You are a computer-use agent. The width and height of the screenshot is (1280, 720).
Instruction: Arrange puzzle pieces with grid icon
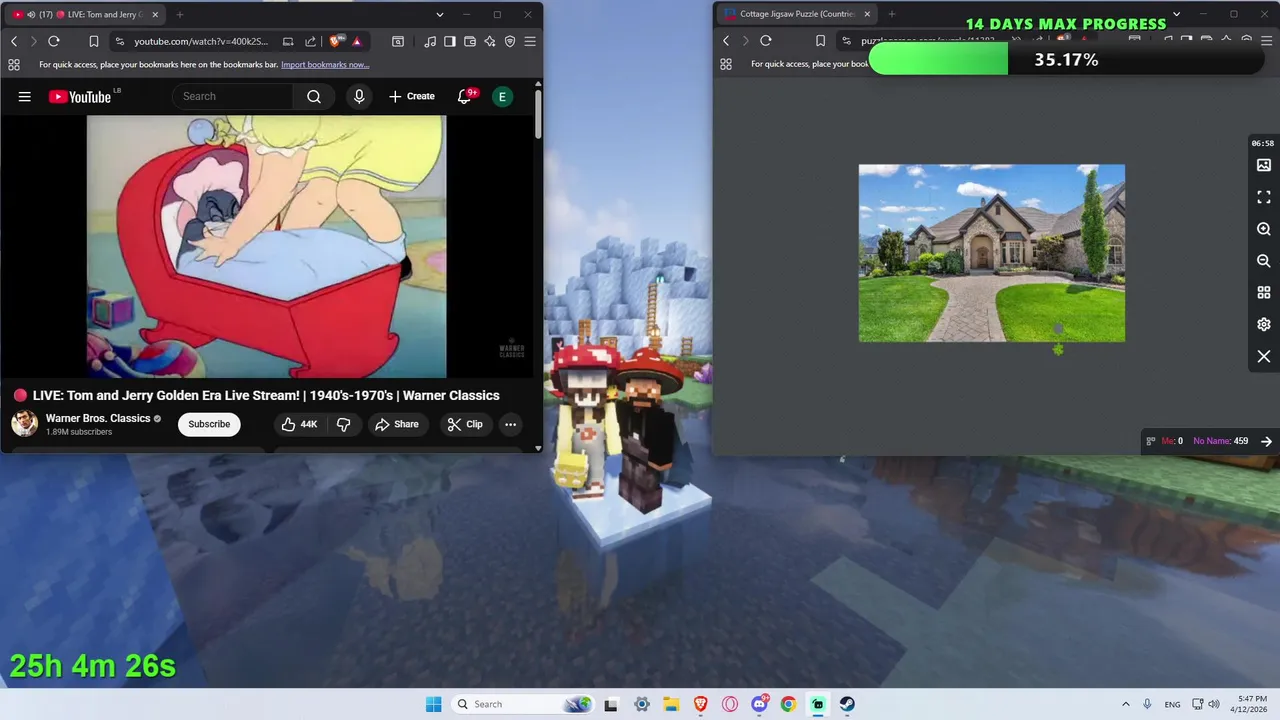pyautogui.click(x=1264, y=293)
